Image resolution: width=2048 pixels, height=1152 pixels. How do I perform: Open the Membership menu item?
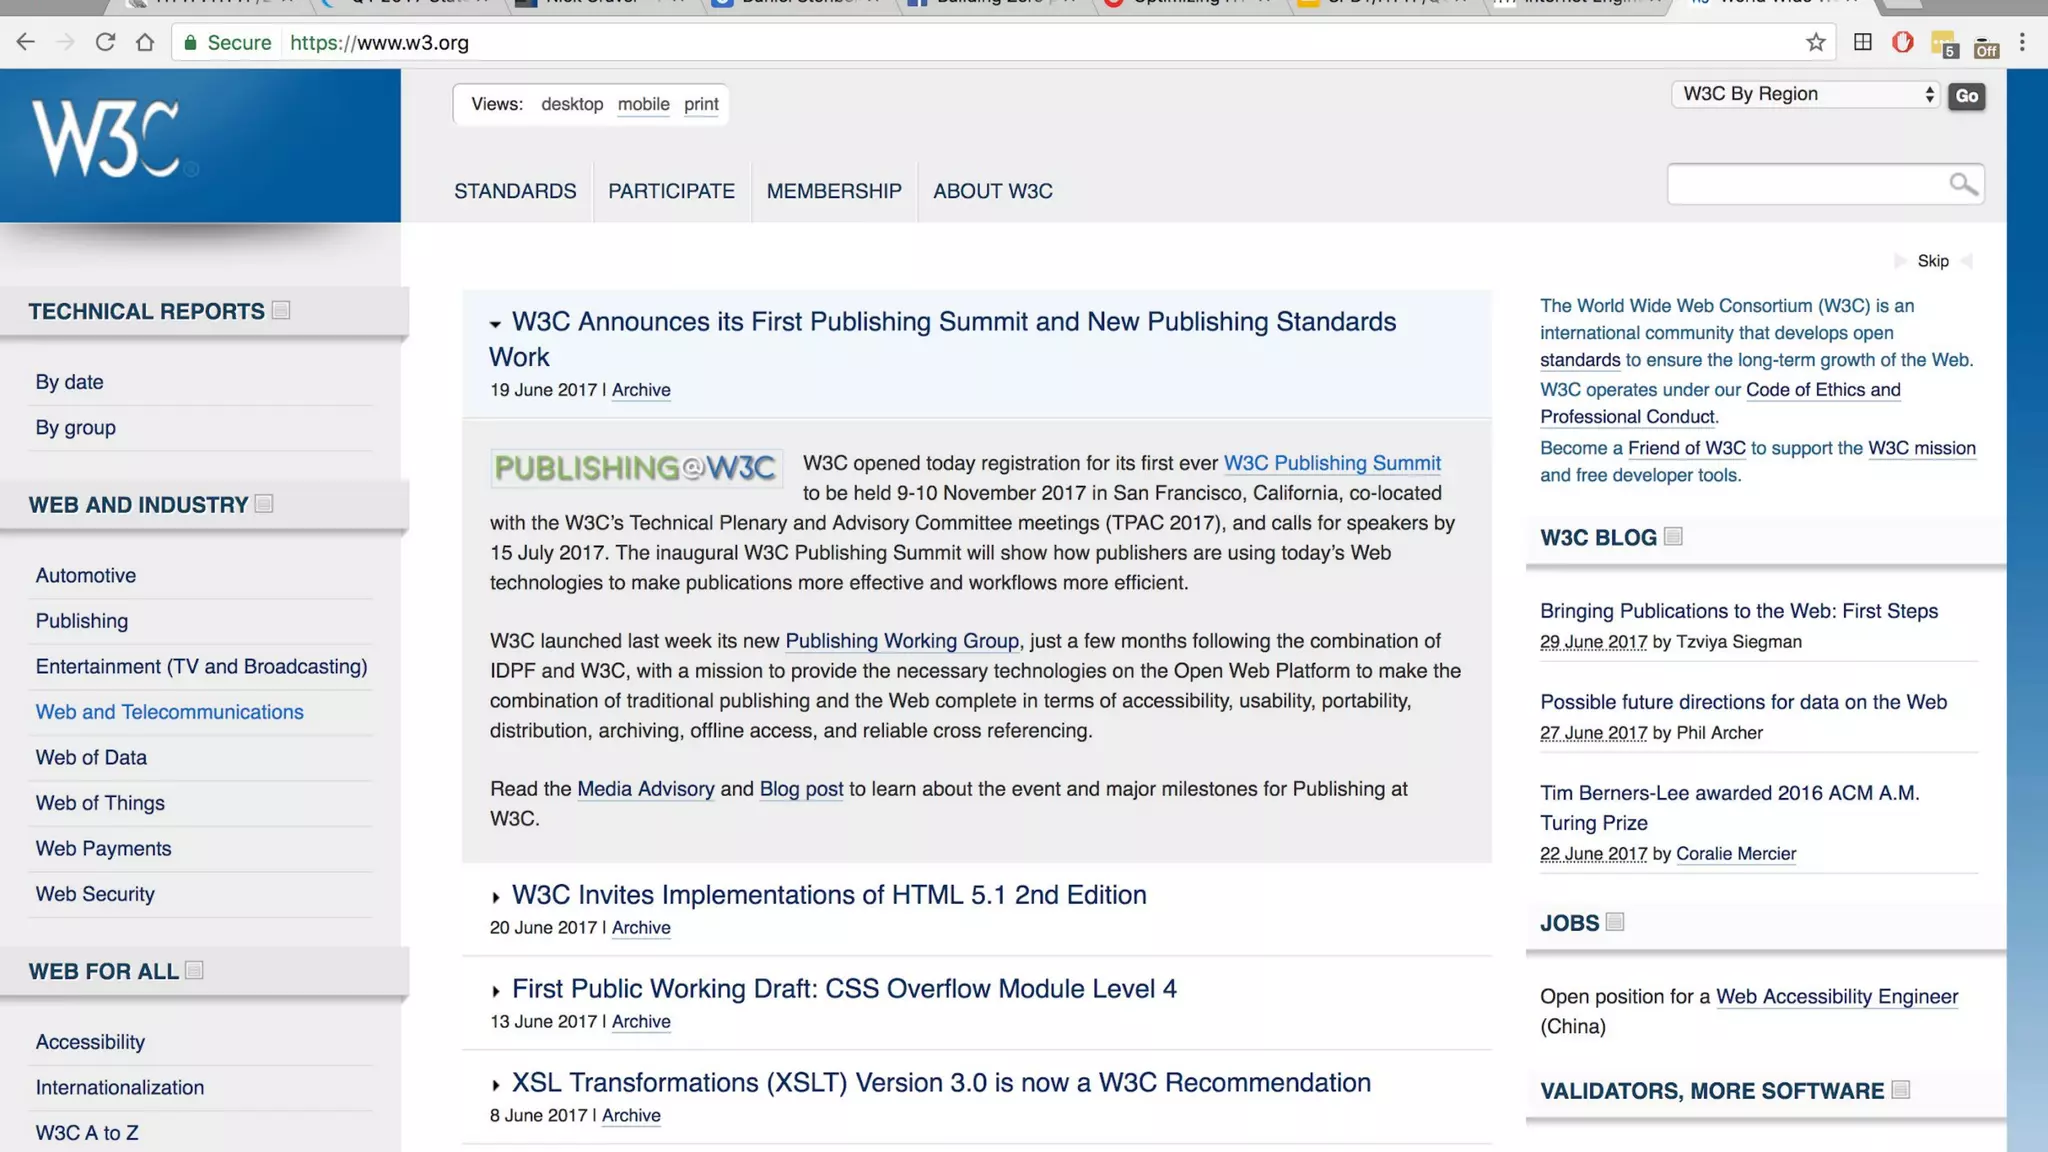[x=834, y=191]
